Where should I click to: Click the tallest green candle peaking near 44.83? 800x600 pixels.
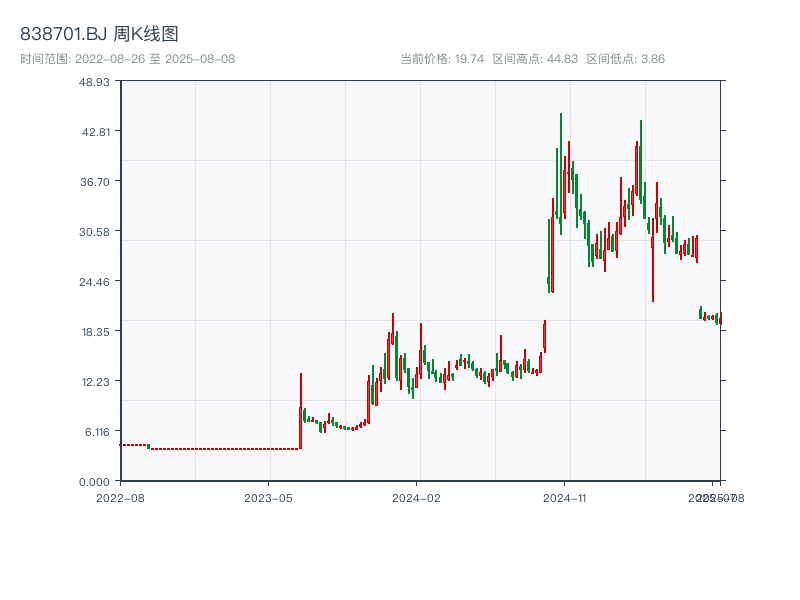[x=561, y=174]
